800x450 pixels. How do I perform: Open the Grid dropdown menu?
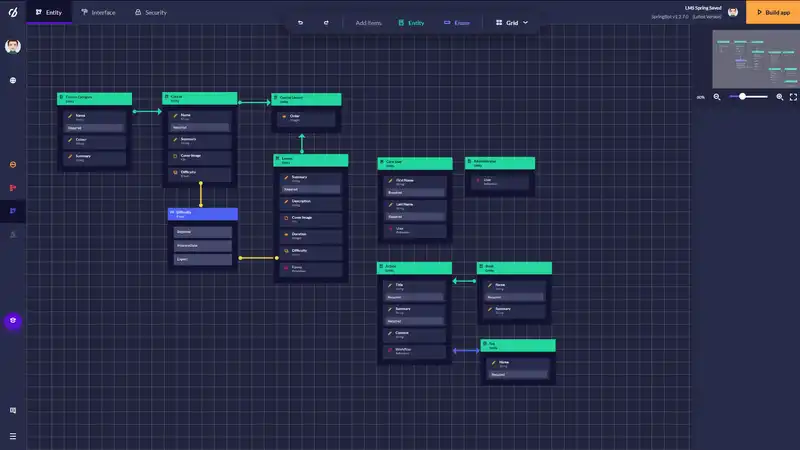tap(512, 22)
